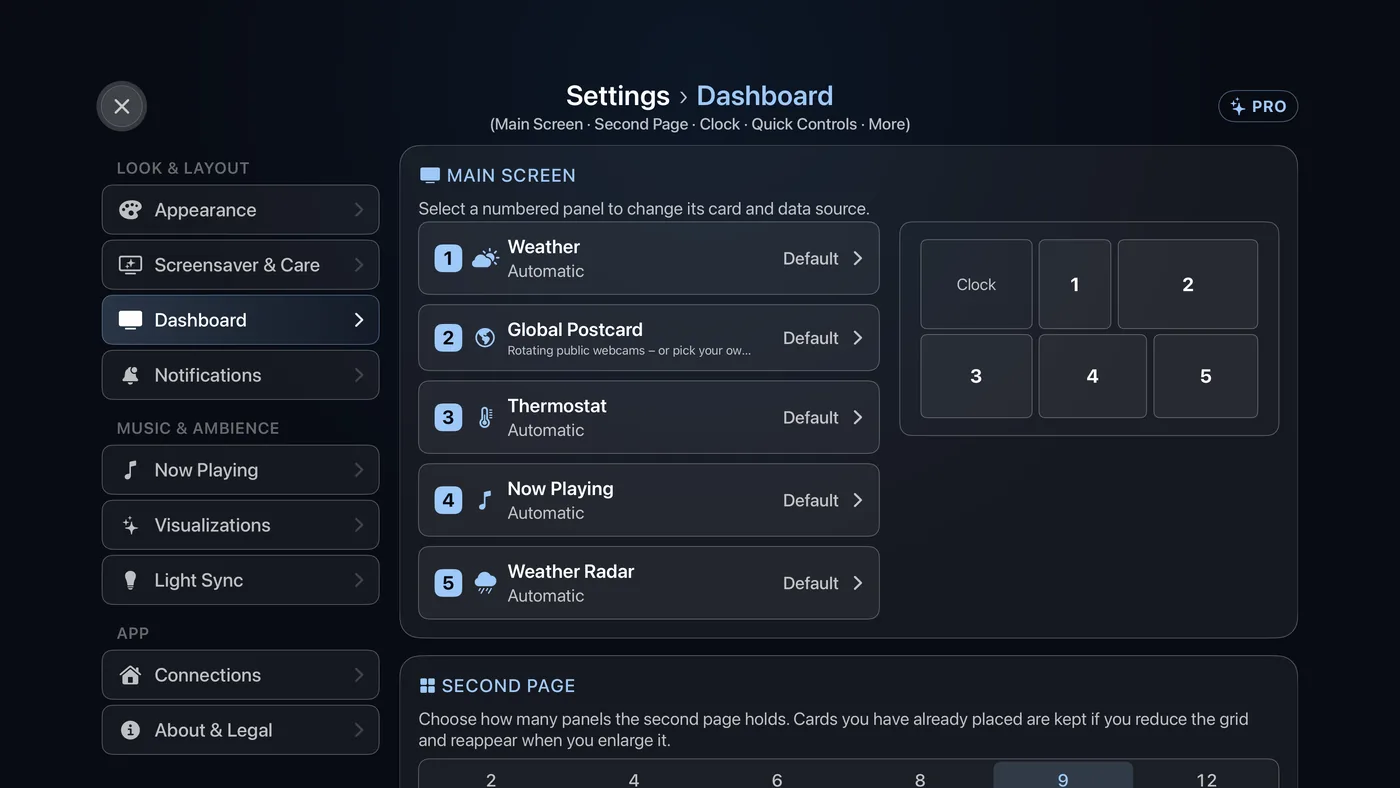Image resolution: width=1400 pixels, height=788 pixels.
Task: Expand the Weather row's Default chevron
Action: pos(857,258)
